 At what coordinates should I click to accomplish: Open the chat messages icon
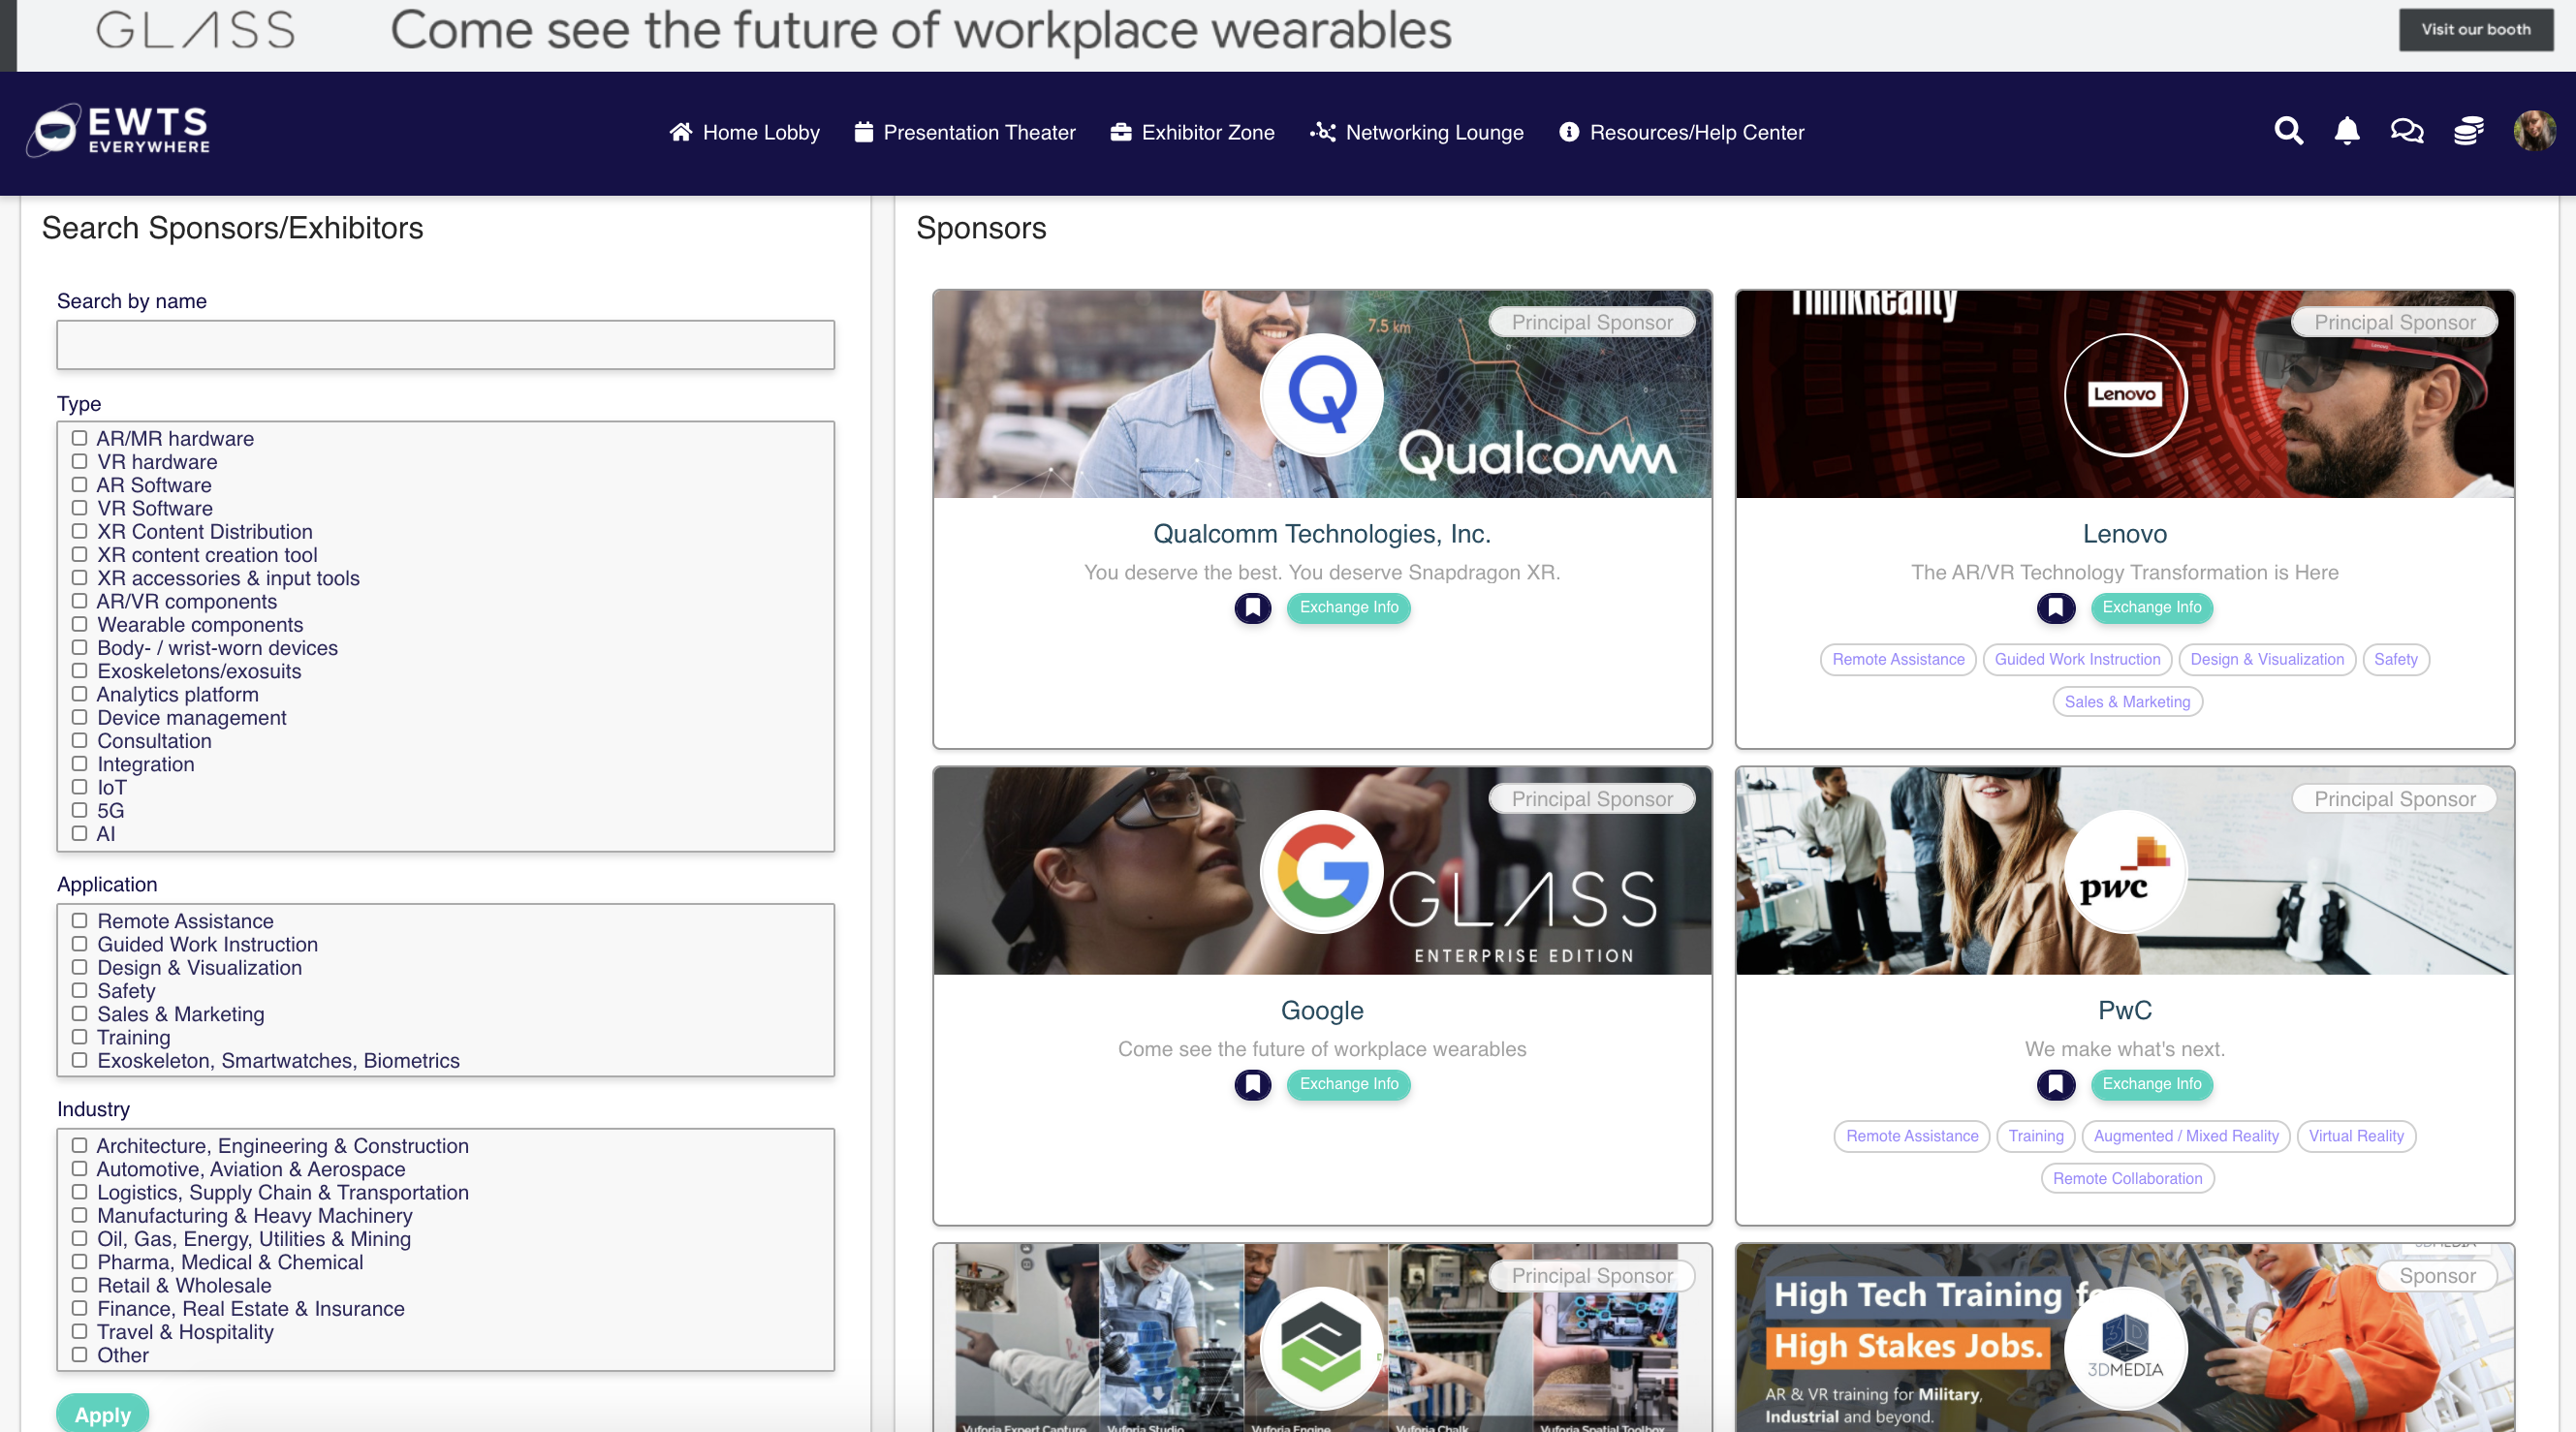pos(2407,131)
